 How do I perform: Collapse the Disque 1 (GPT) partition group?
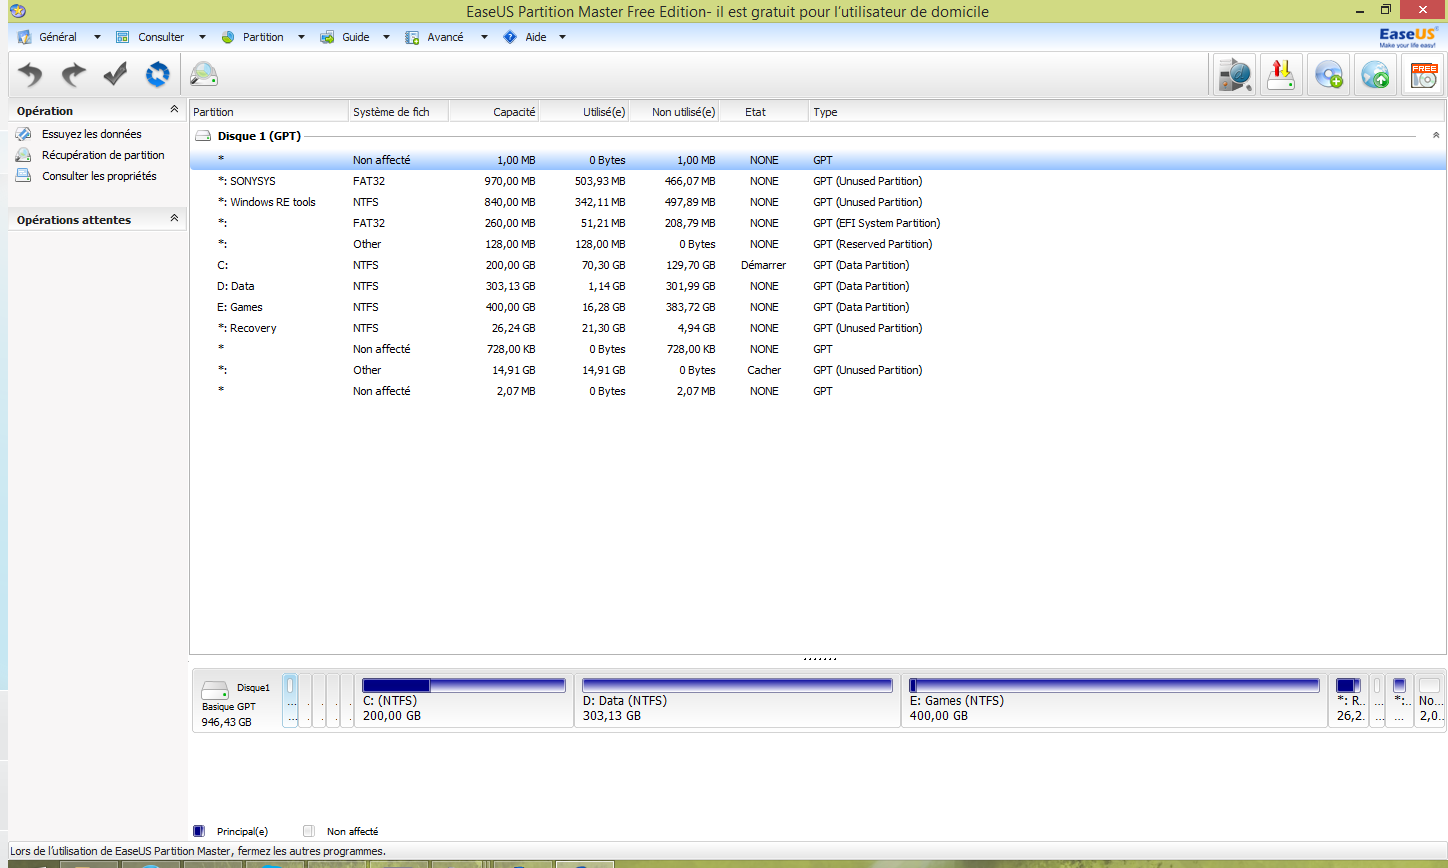(x=1436, y=135)
